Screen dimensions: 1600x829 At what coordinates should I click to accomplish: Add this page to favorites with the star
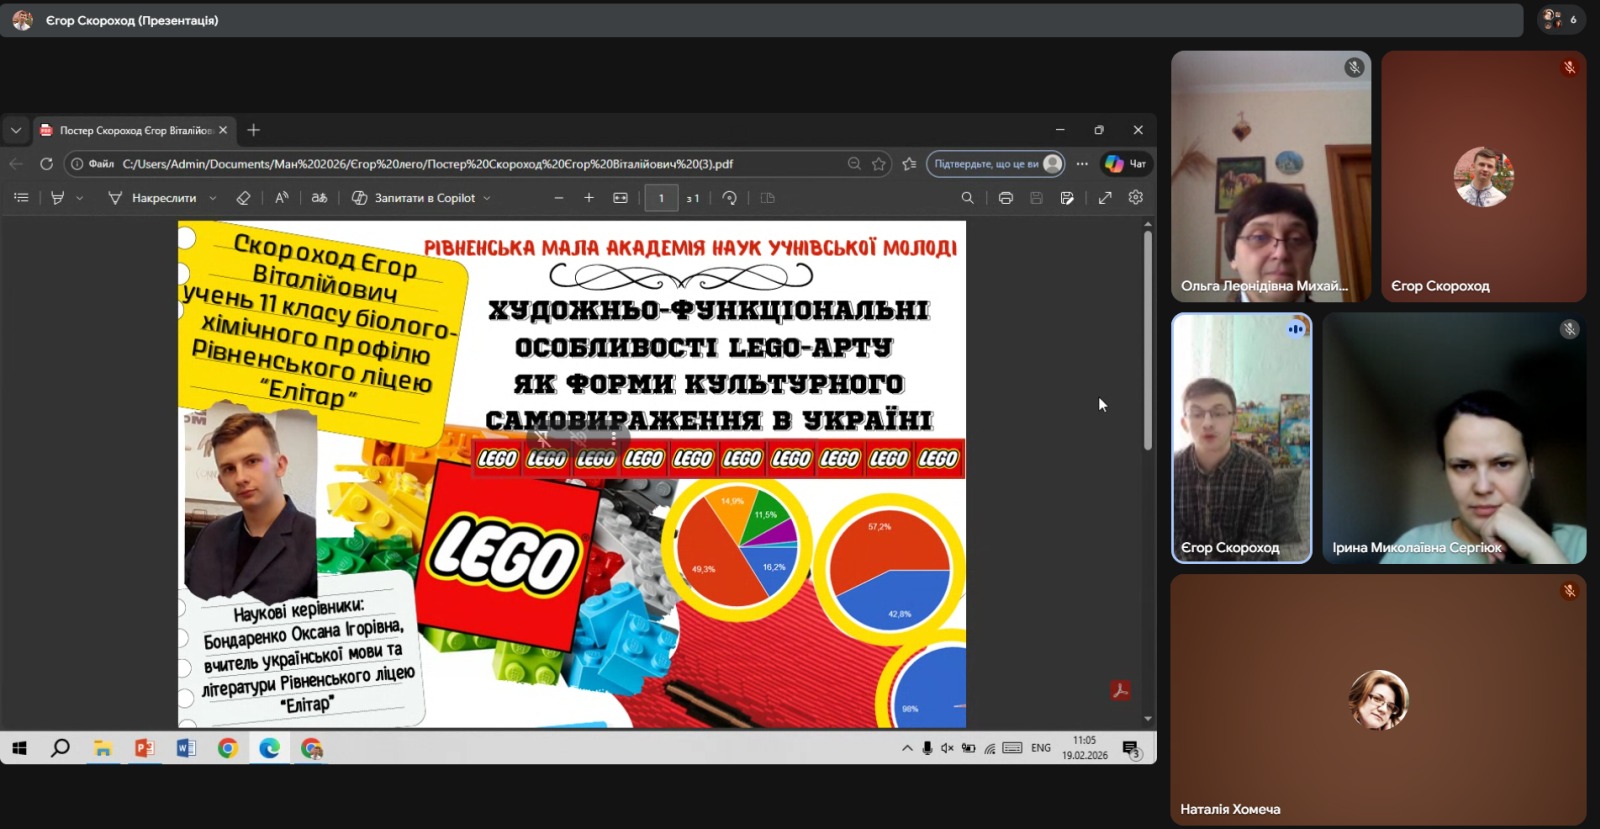click(879, 164)
